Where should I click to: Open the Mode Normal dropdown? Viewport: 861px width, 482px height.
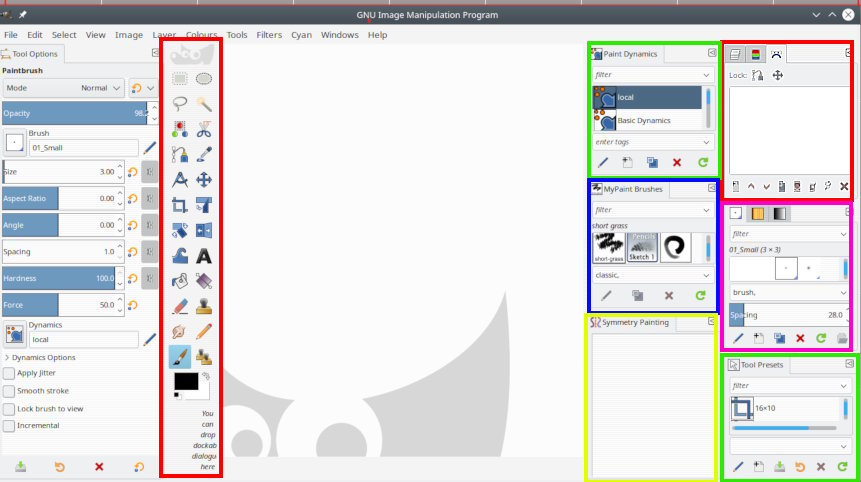point(63,88)
